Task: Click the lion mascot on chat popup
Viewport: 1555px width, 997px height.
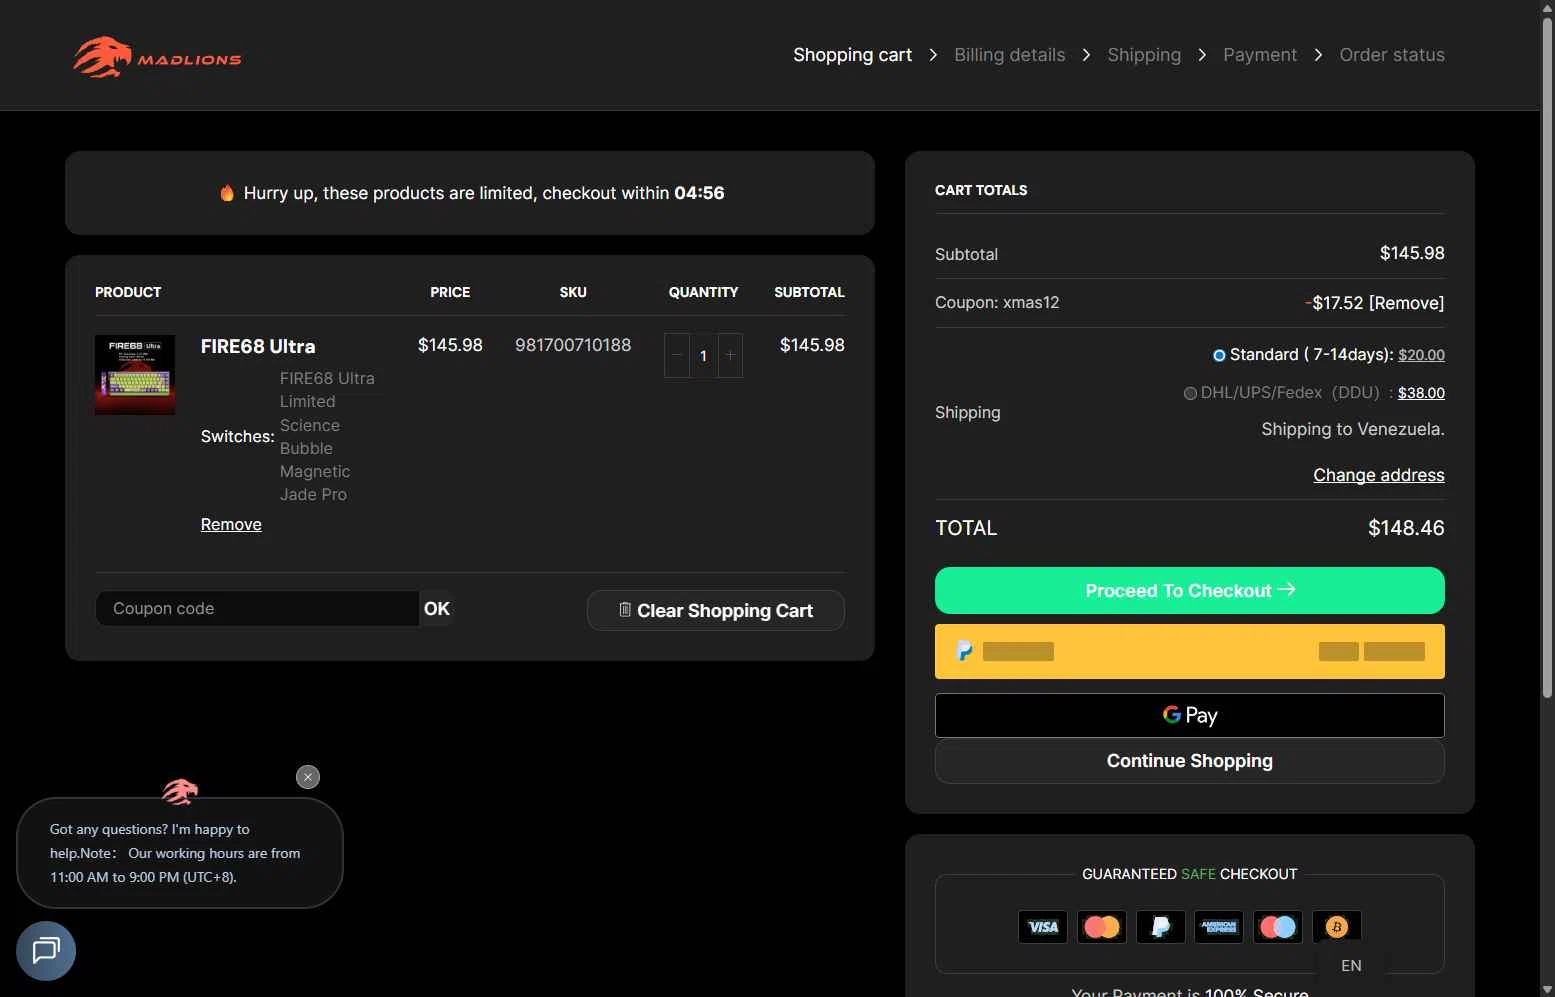Action: [180, 791]
